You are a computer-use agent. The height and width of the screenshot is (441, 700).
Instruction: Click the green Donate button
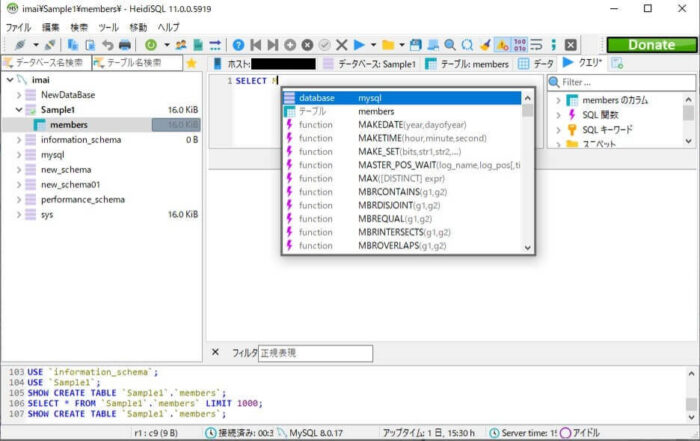(651, 45)
